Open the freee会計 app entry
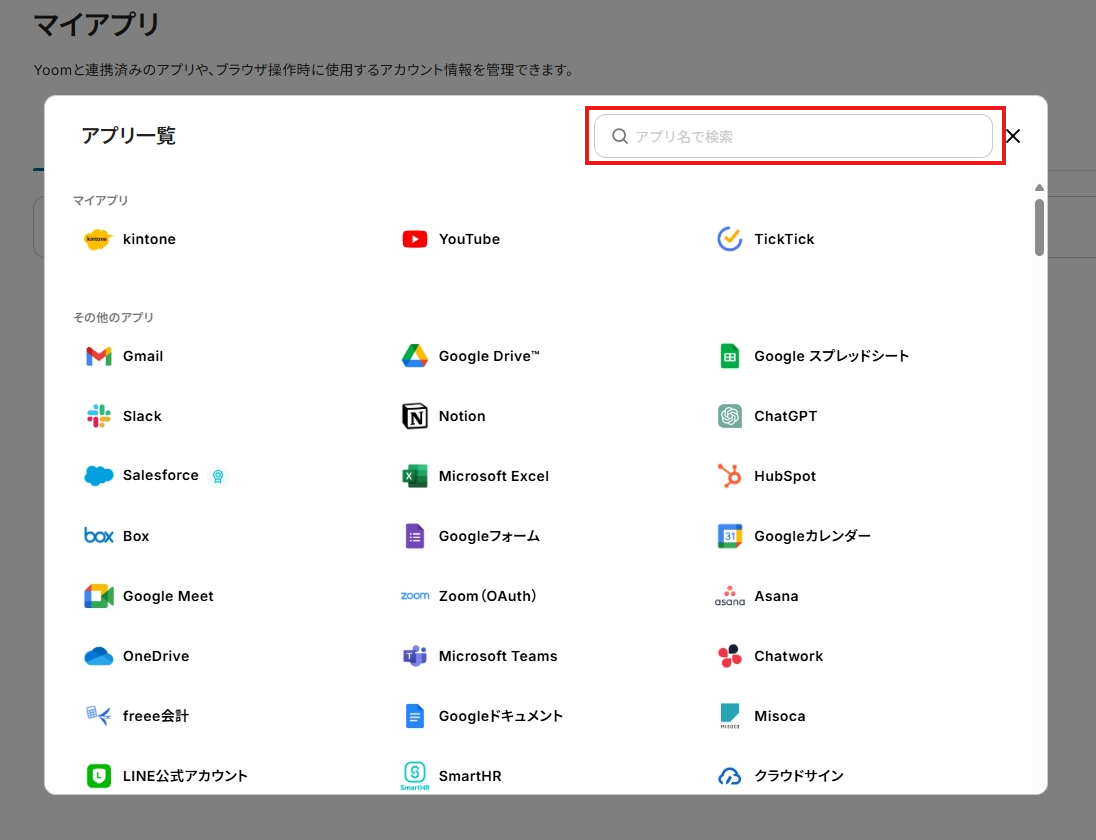This screenshot has height=840, width=1096. [x=155, y=716]
